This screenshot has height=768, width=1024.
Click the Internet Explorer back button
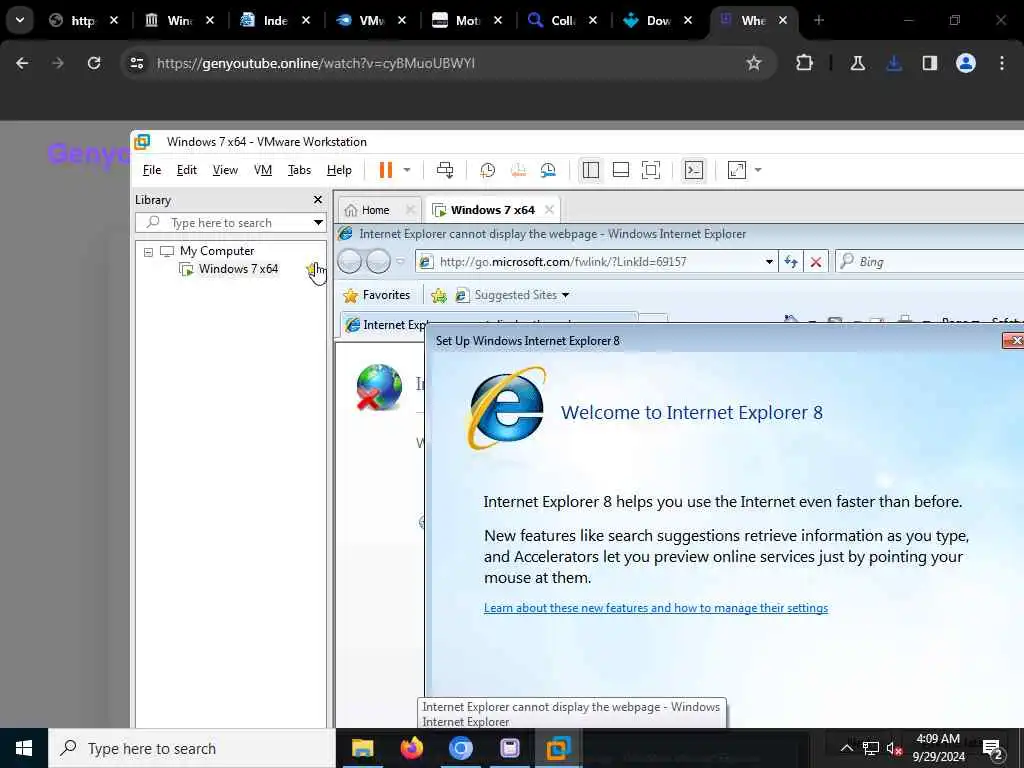coord(349,262)
